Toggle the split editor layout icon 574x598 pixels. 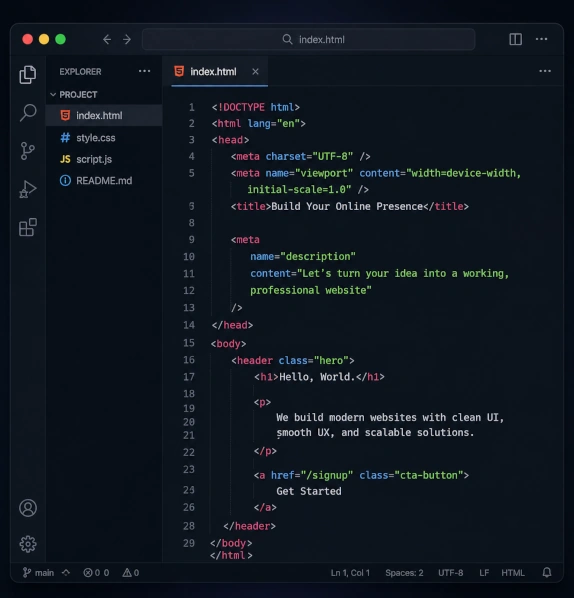(x=516, y=39)
